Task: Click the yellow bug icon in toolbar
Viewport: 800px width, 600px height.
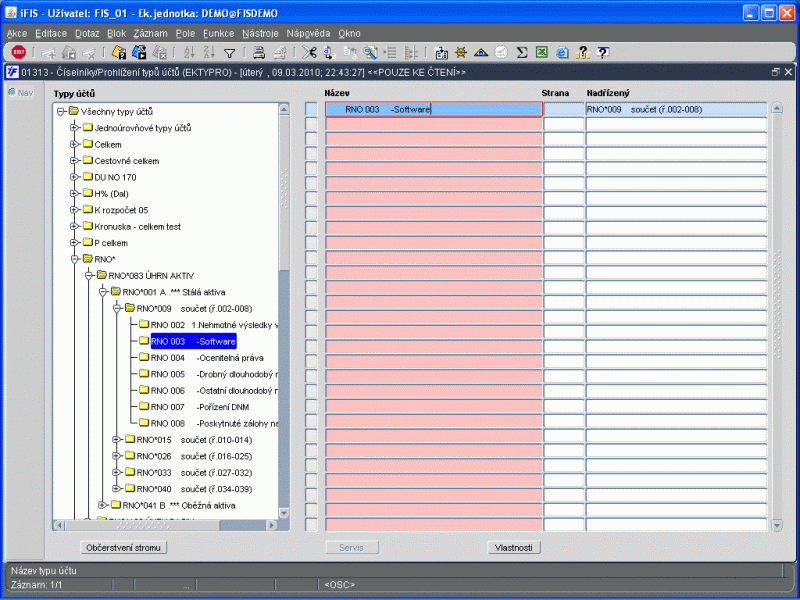Action: pos(461,53)
